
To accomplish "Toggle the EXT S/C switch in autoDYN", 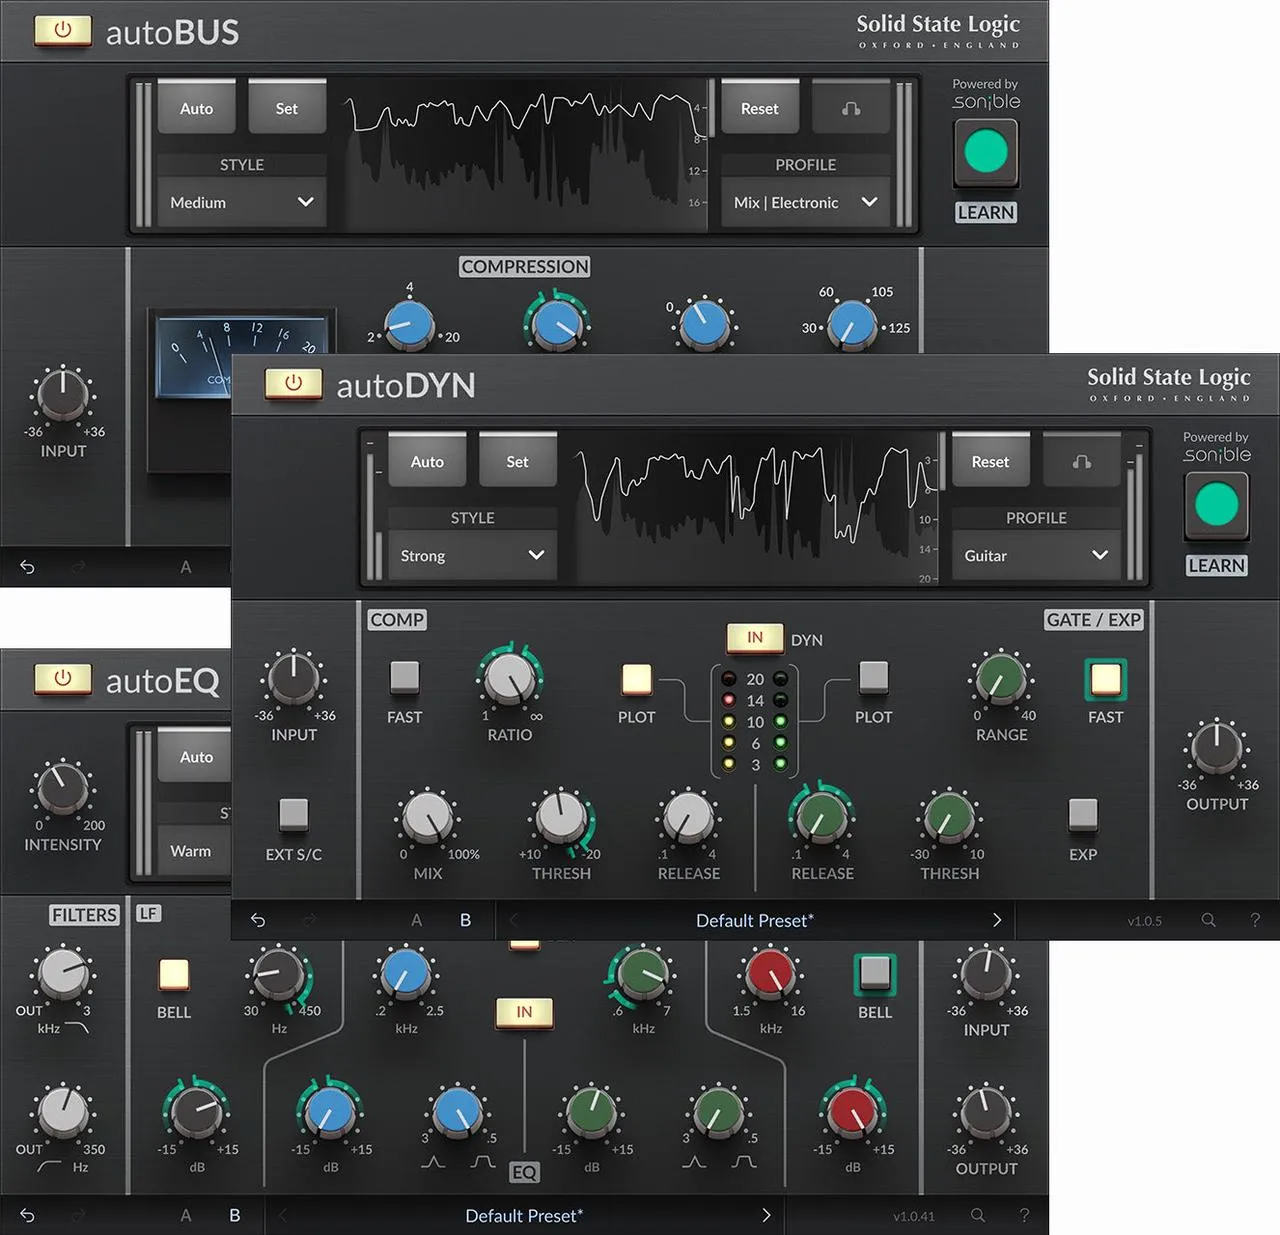I will click(293, 815).
